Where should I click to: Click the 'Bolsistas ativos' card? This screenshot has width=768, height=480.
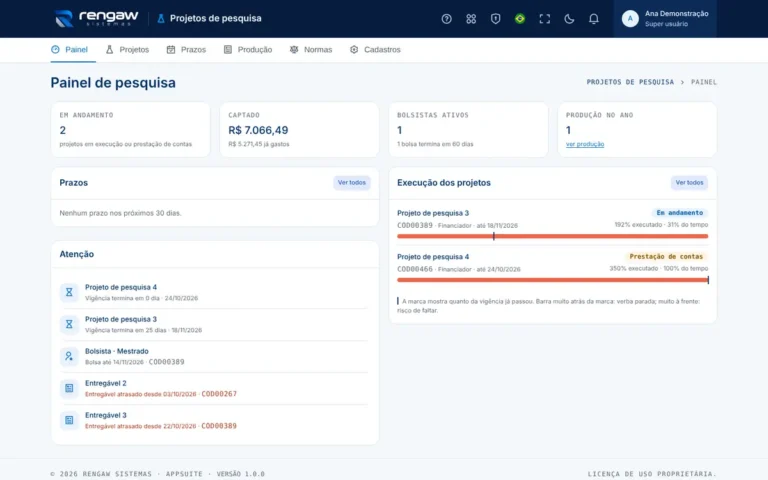point(468,130)
